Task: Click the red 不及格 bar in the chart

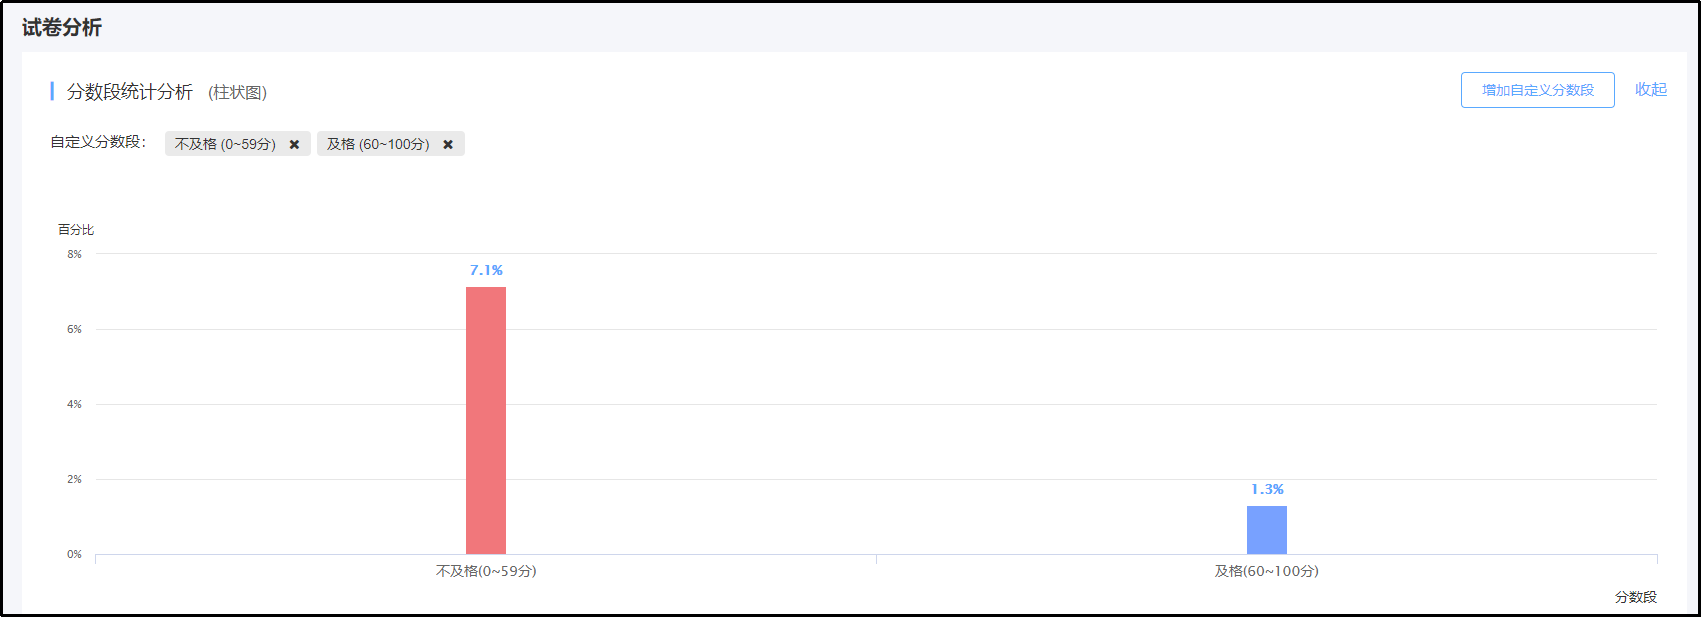Action: (x=486, y=420)
